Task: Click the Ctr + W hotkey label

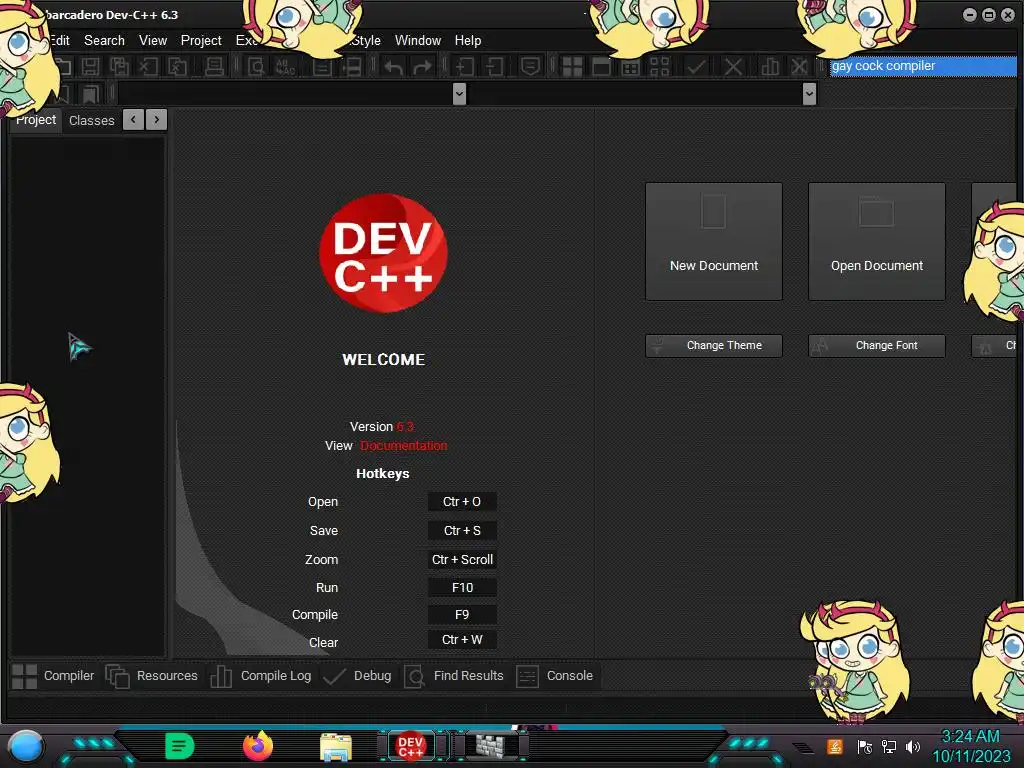Action: click(x=462, y=640)
